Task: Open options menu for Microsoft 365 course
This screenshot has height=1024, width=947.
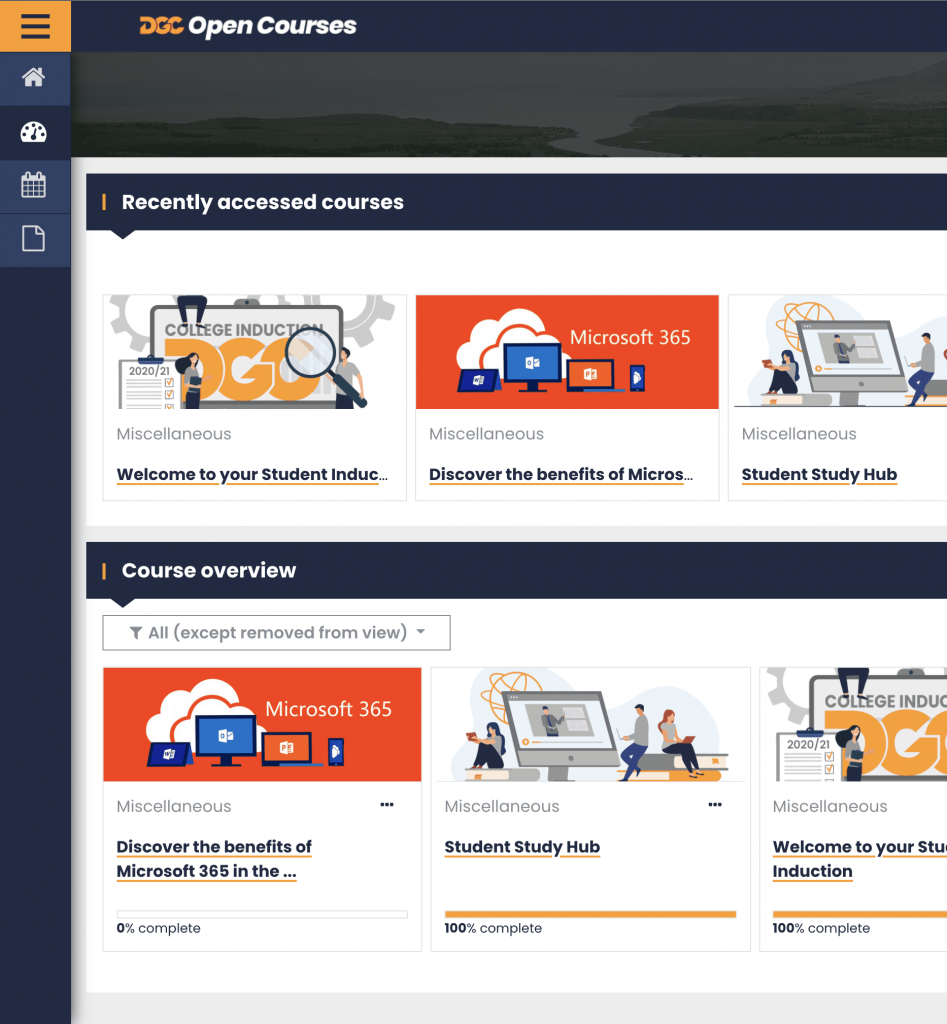Action: click(387, 805)
